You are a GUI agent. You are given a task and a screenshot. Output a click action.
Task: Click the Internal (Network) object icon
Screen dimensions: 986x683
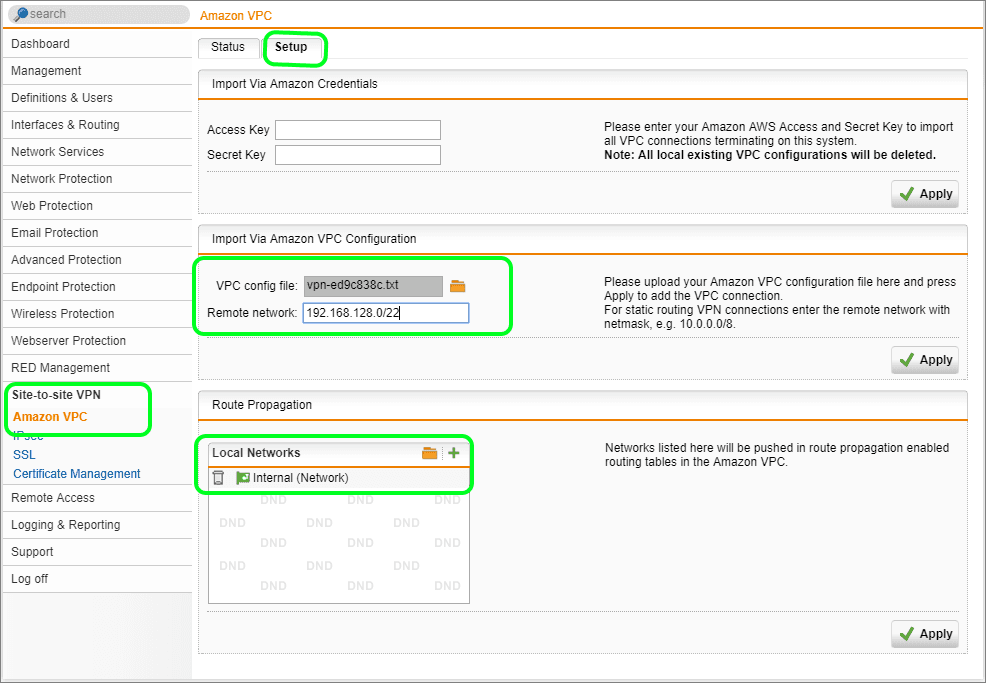click(243, 478)
